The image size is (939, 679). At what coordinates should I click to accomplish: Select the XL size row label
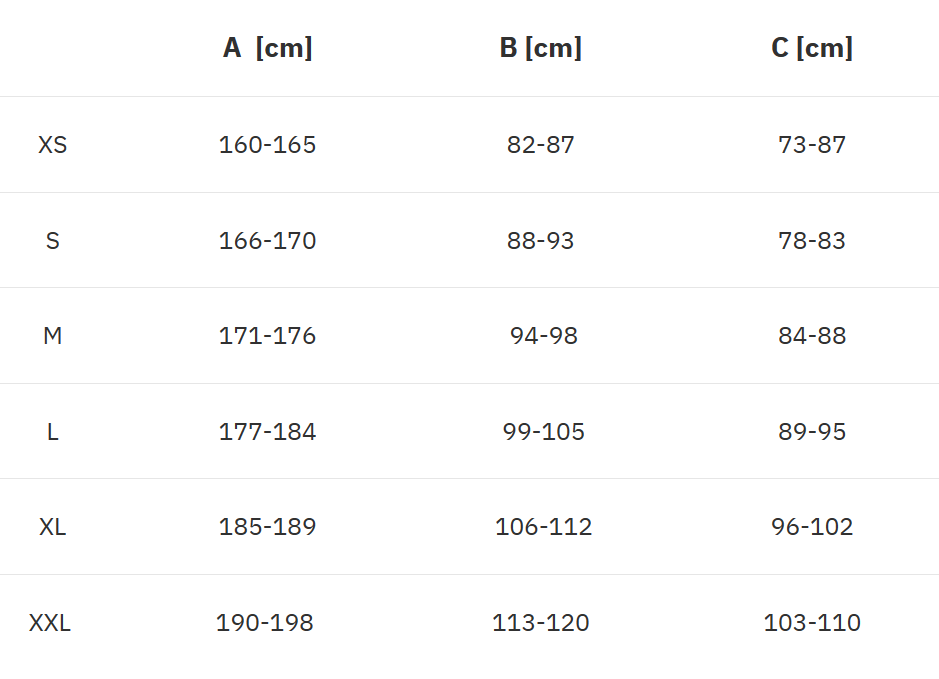[53, 527]
